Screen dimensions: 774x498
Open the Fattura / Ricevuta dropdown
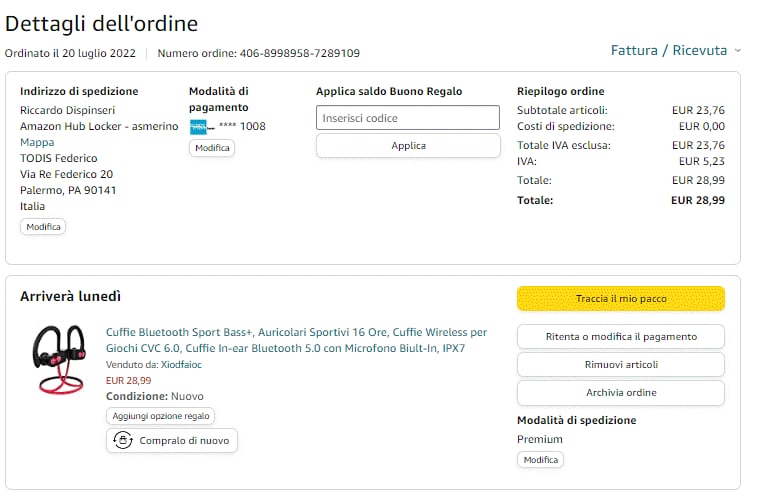tap(669, 50)
